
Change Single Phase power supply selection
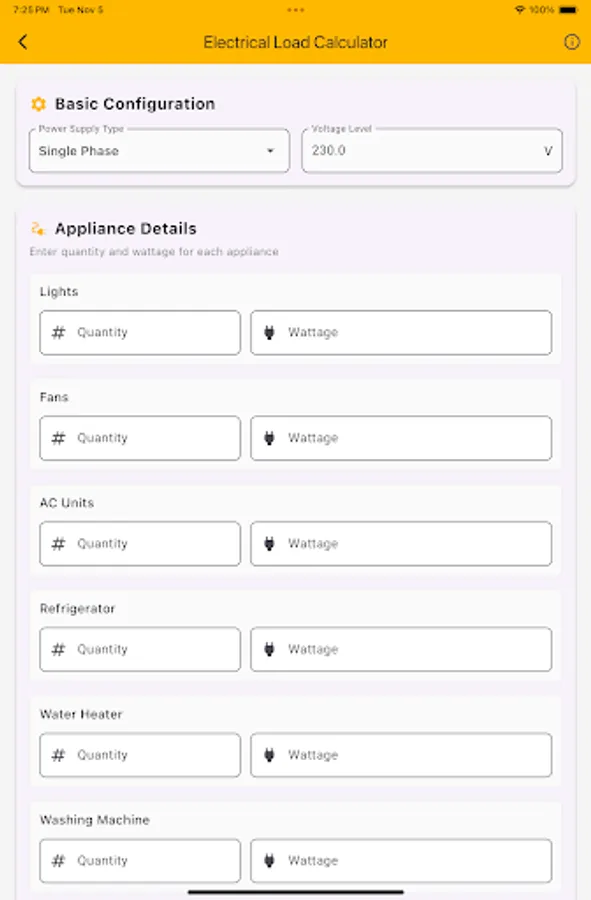click(x=159, y=150)
